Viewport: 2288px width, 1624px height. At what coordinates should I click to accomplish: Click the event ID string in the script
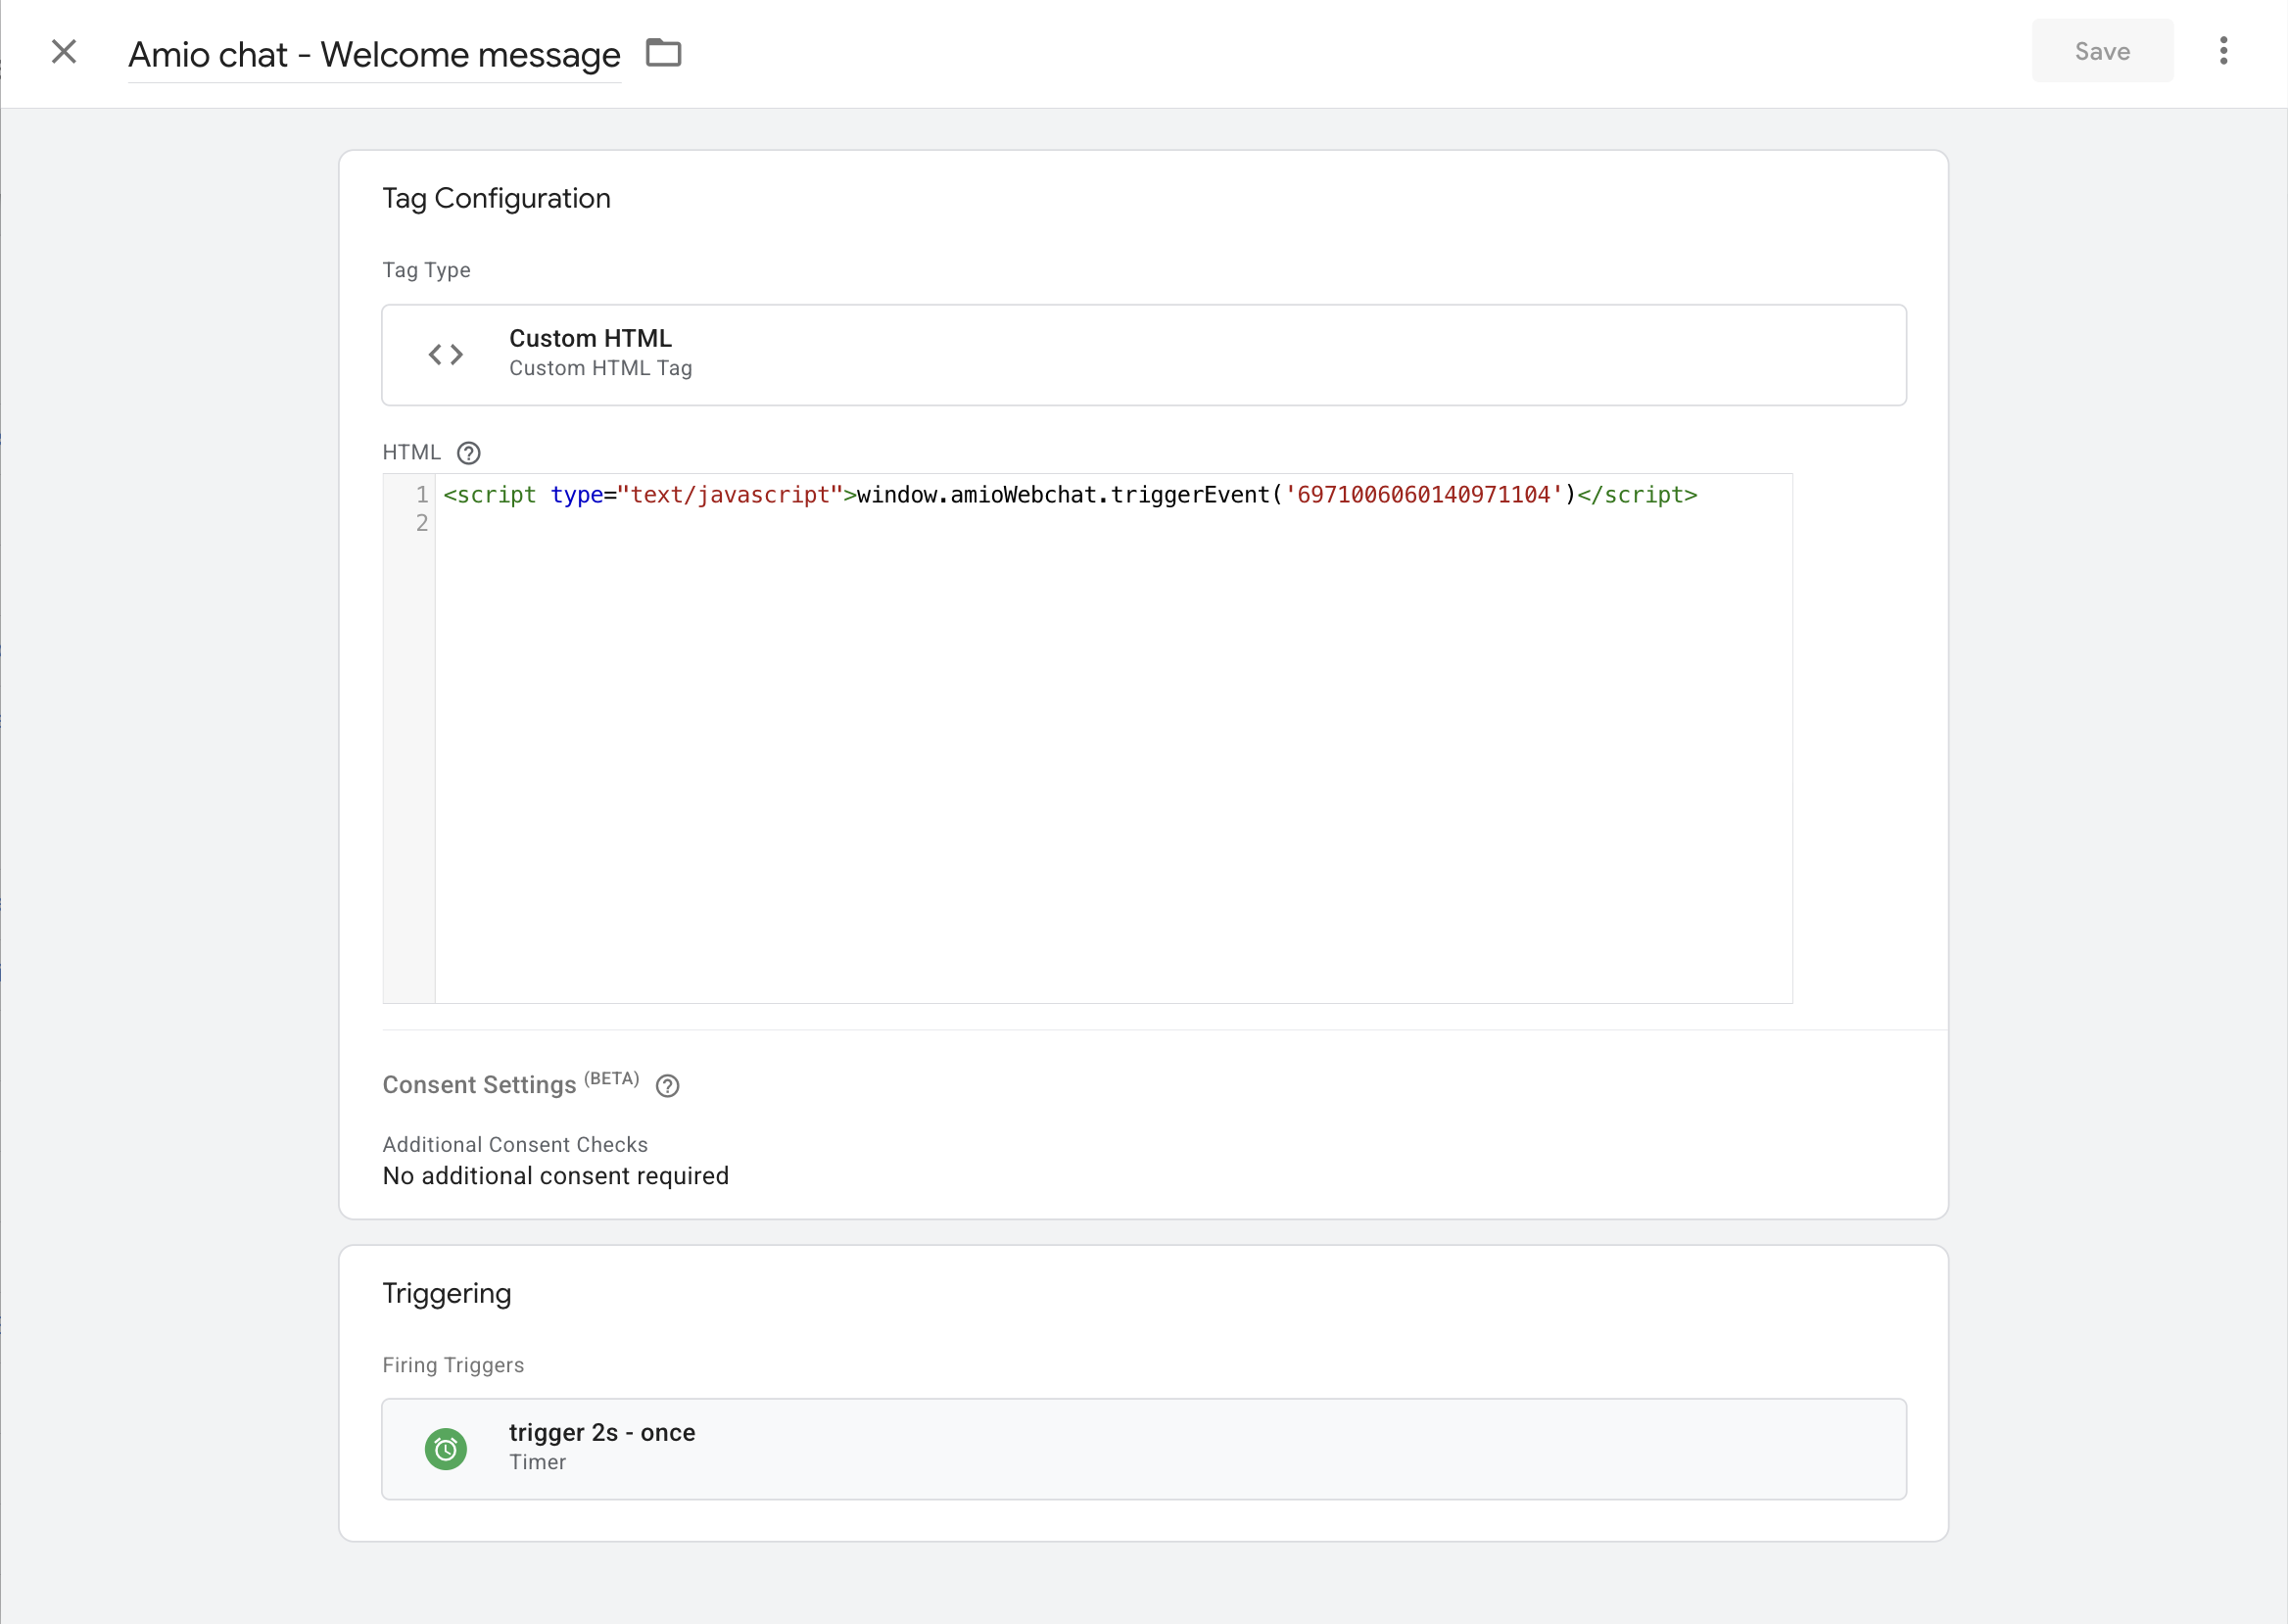click(x=1422, y=496)
